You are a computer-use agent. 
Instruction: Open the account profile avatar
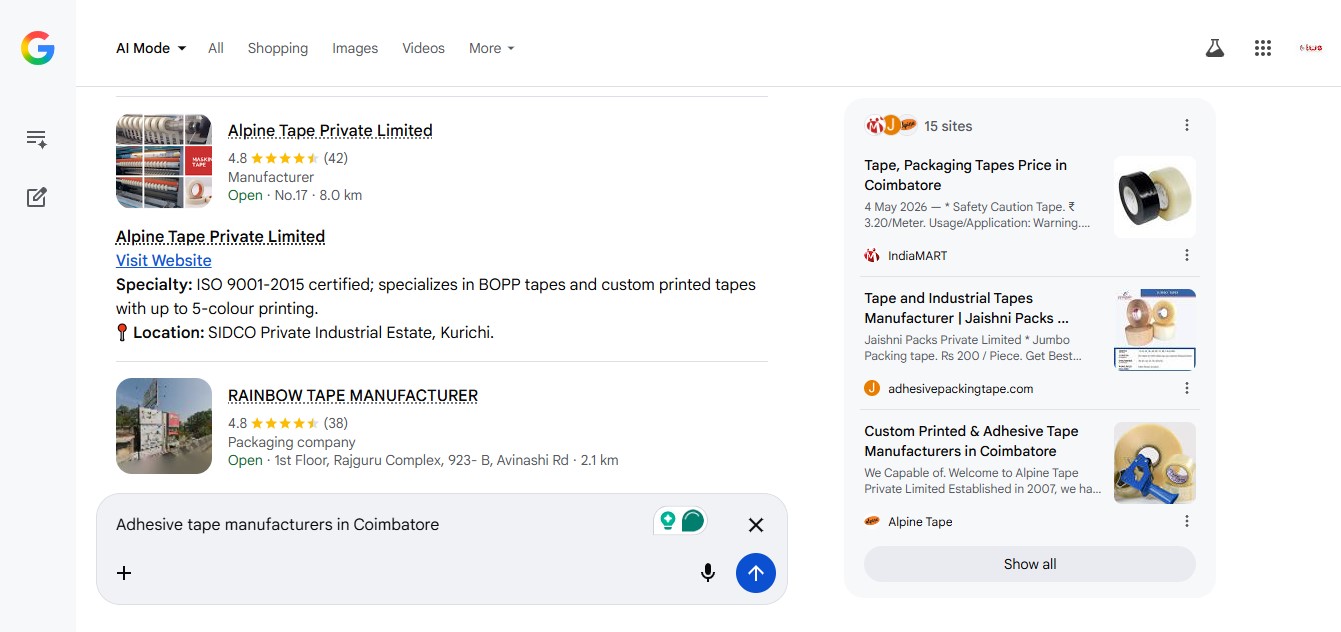pos(1310,48)
